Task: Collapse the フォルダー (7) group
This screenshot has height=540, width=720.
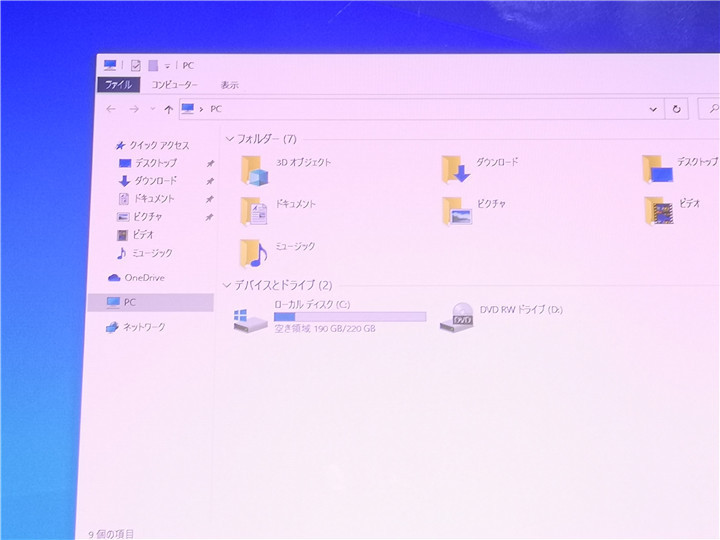Action: 230,139
